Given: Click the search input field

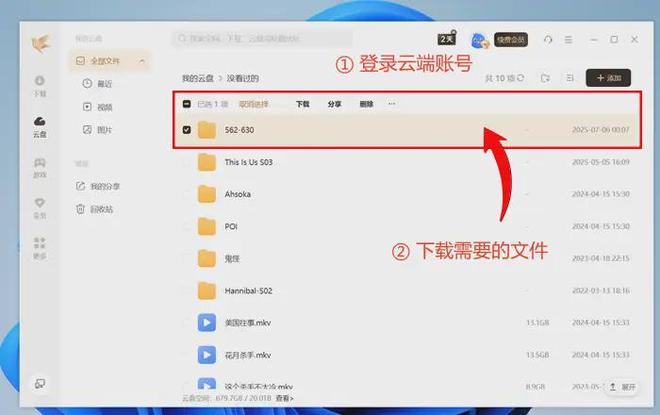Looking at the screenshot, I should tap(262, 39).
